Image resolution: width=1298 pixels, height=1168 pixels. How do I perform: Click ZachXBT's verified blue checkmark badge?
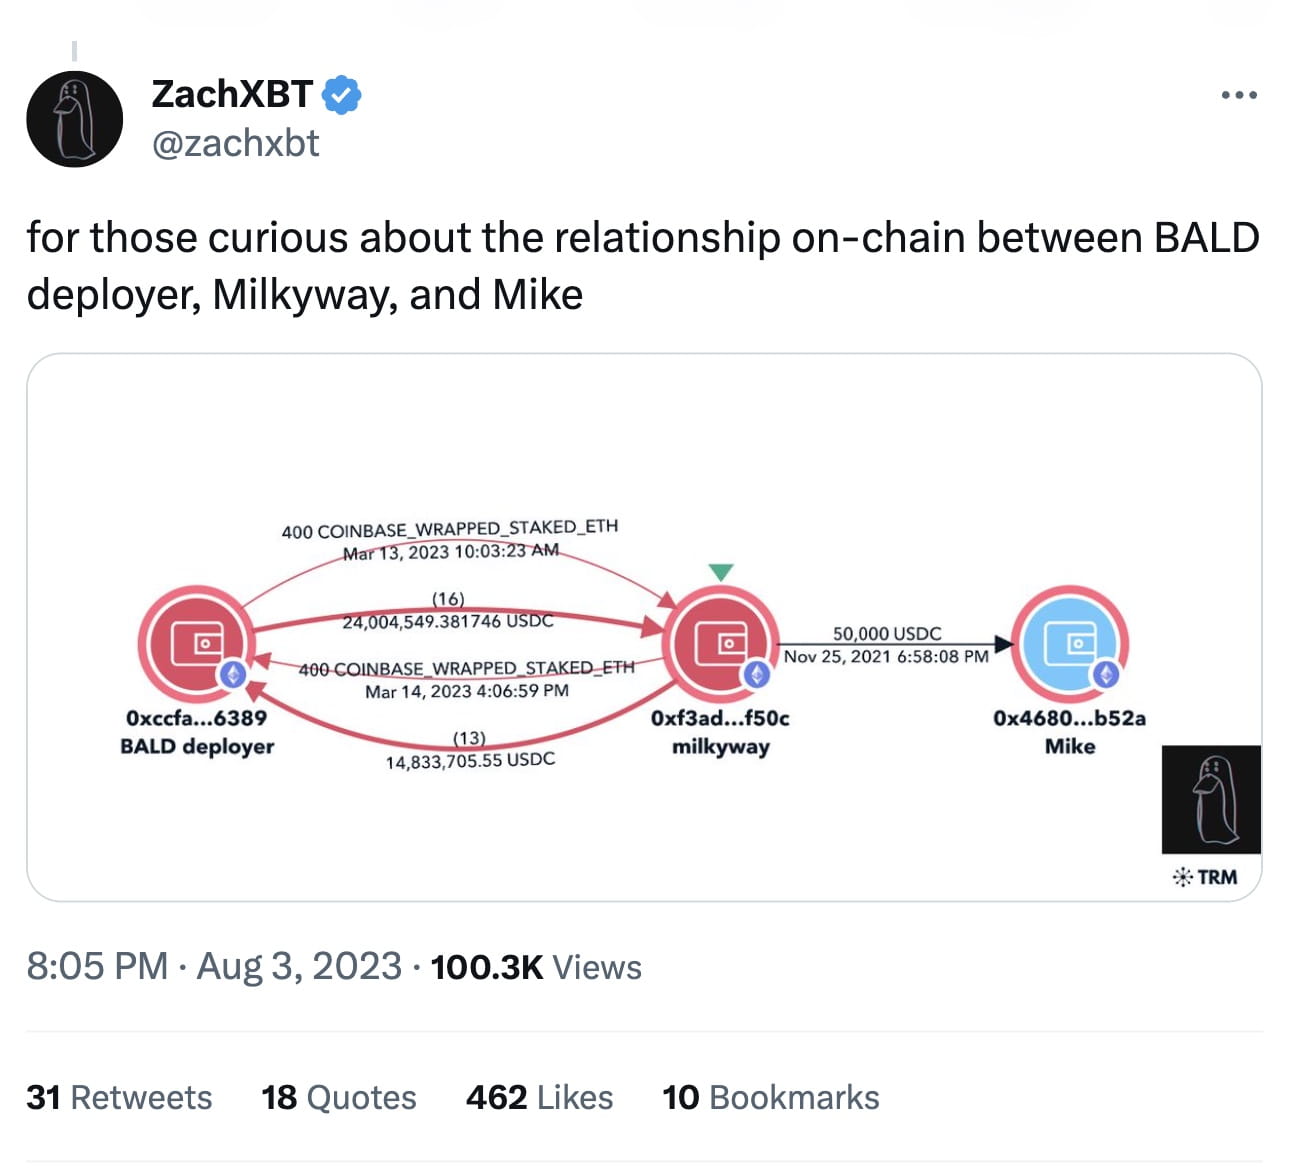(x=343, y=94)
